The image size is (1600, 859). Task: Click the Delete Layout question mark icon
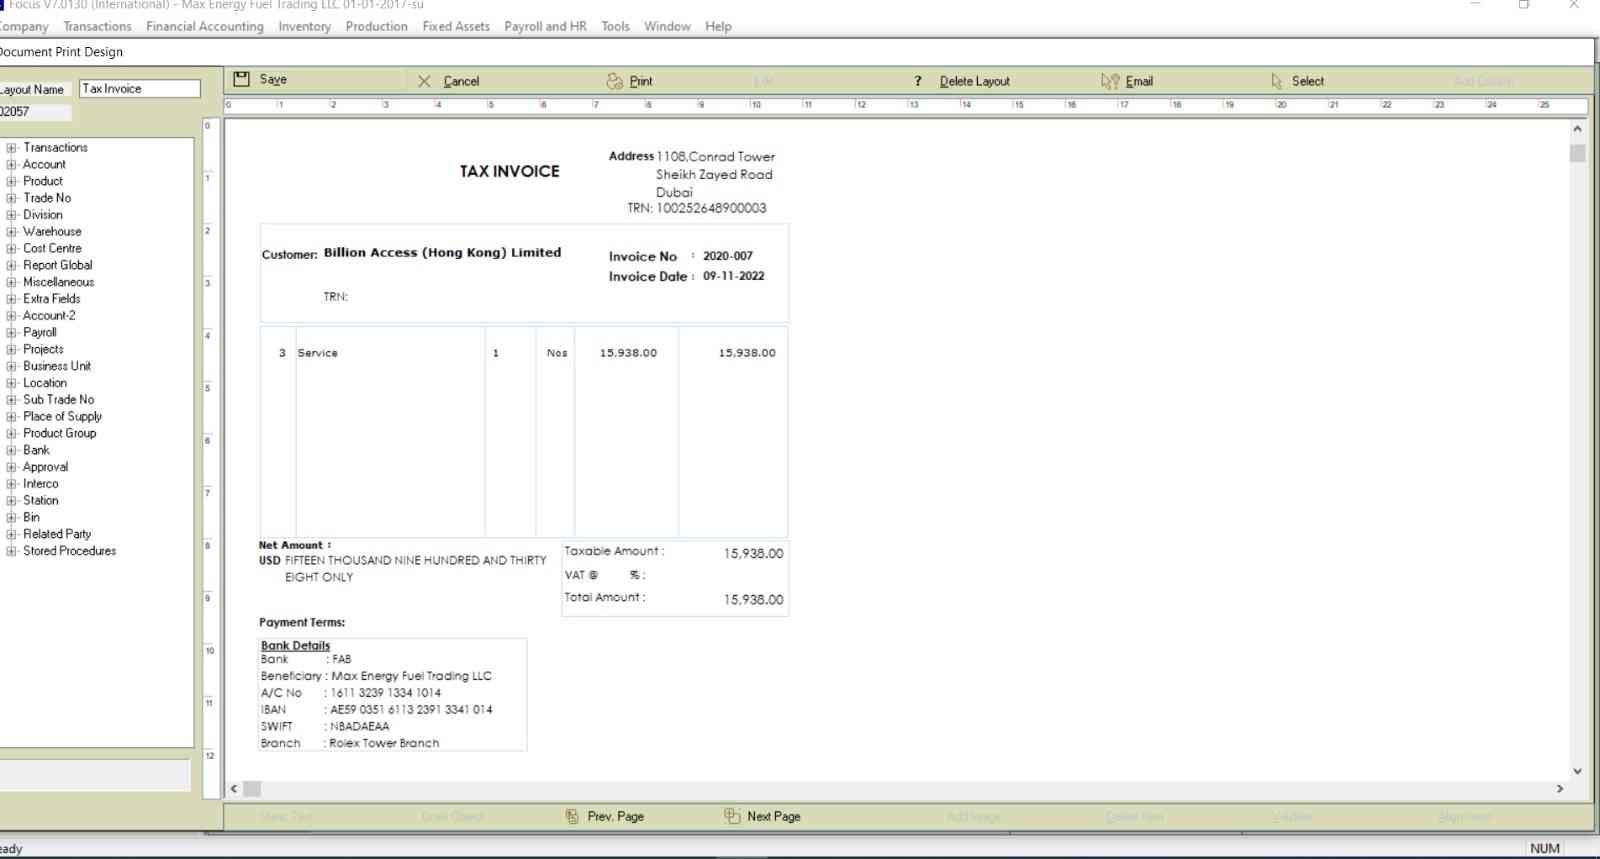[x=918, y=81]
